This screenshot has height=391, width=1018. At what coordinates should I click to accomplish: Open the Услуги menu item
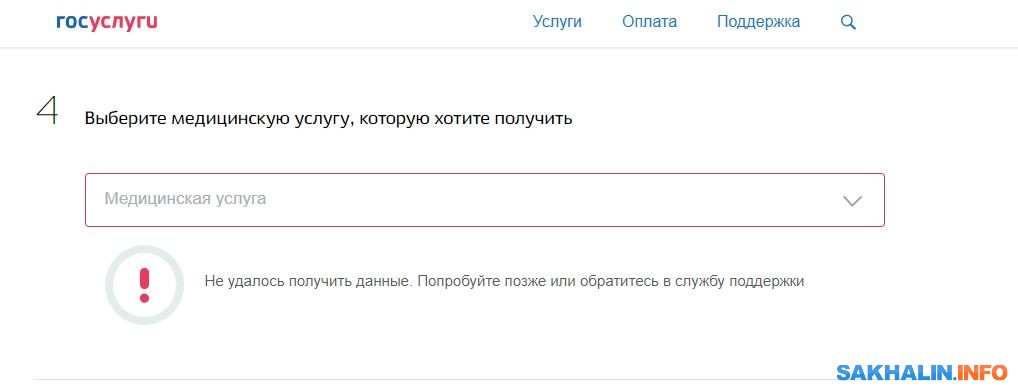(557, 22)
